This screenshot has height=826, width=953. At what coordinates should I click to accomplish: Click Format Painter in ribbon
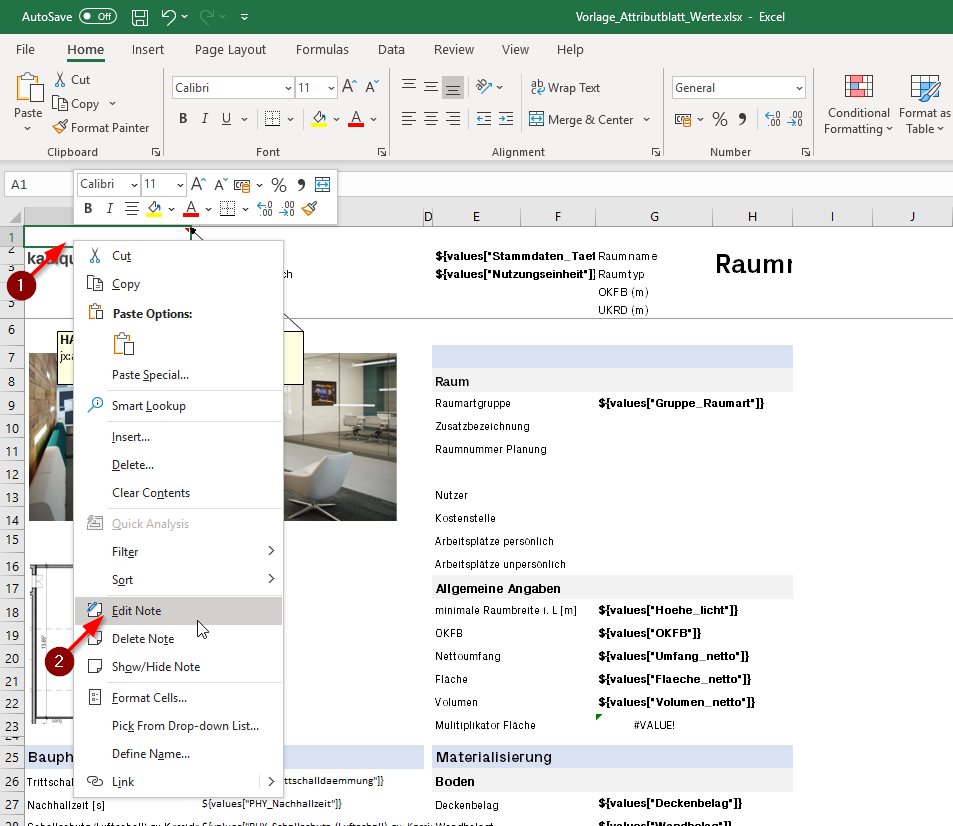tap(101, 128)
